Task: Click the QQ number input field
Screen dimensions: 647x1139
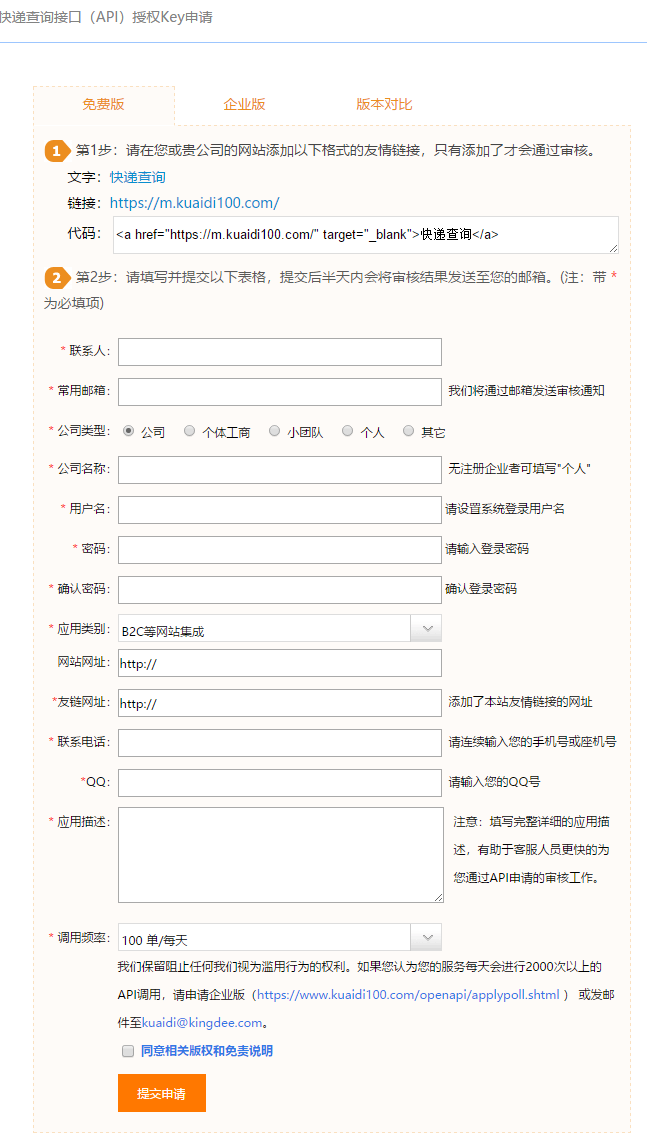Action: [280, 783]
